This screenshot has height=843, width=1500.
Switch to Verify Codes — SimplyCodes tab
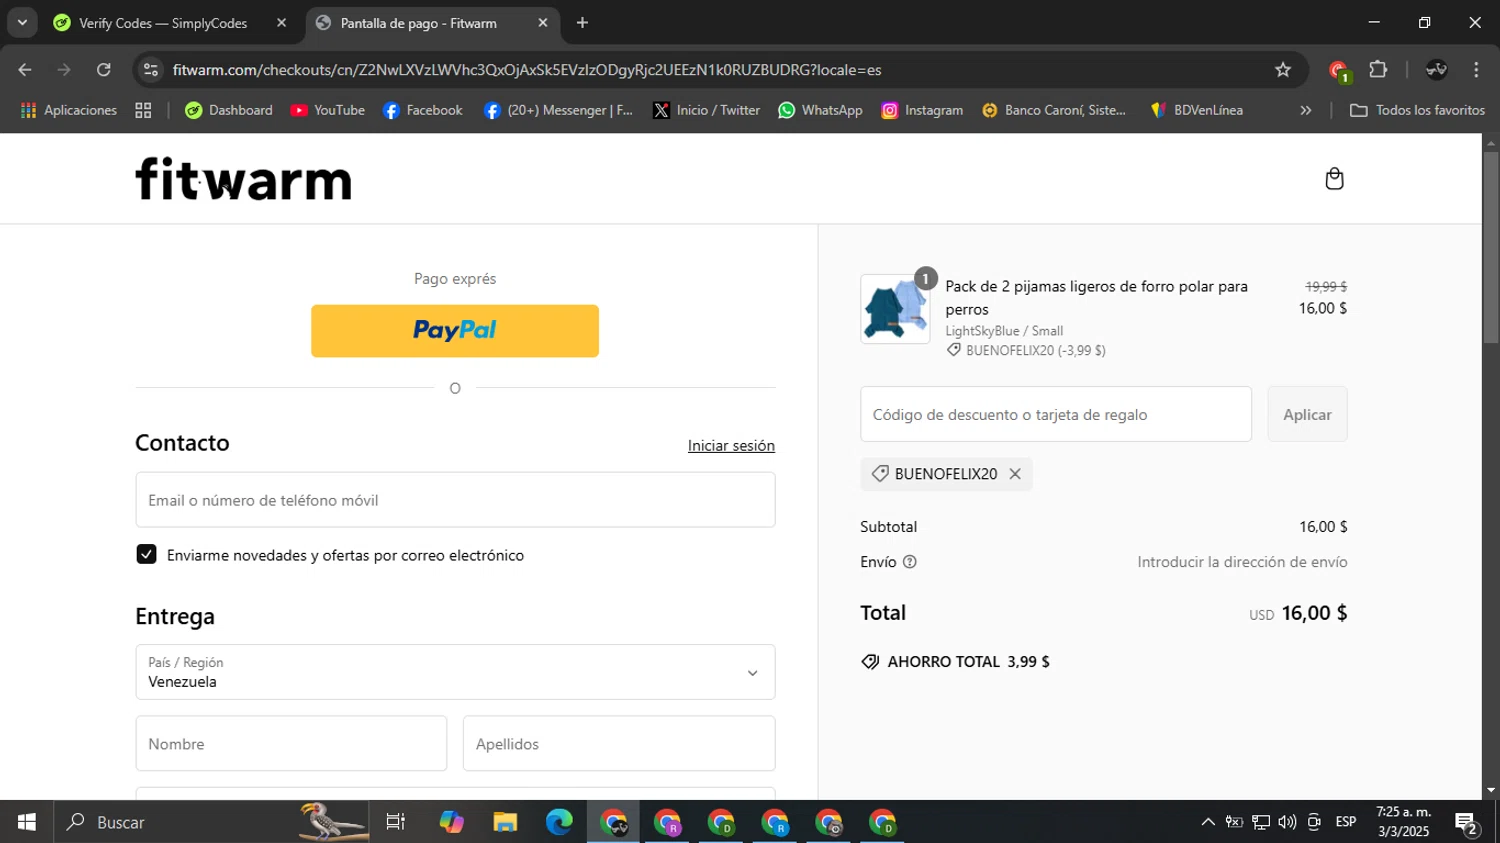(163, 23)
